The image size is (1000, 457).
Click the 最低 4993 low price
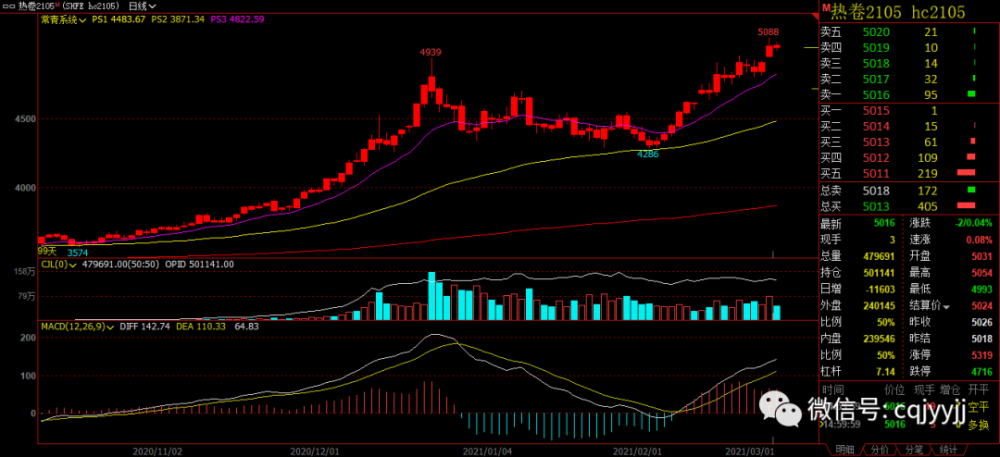click(x=982, y=289)
